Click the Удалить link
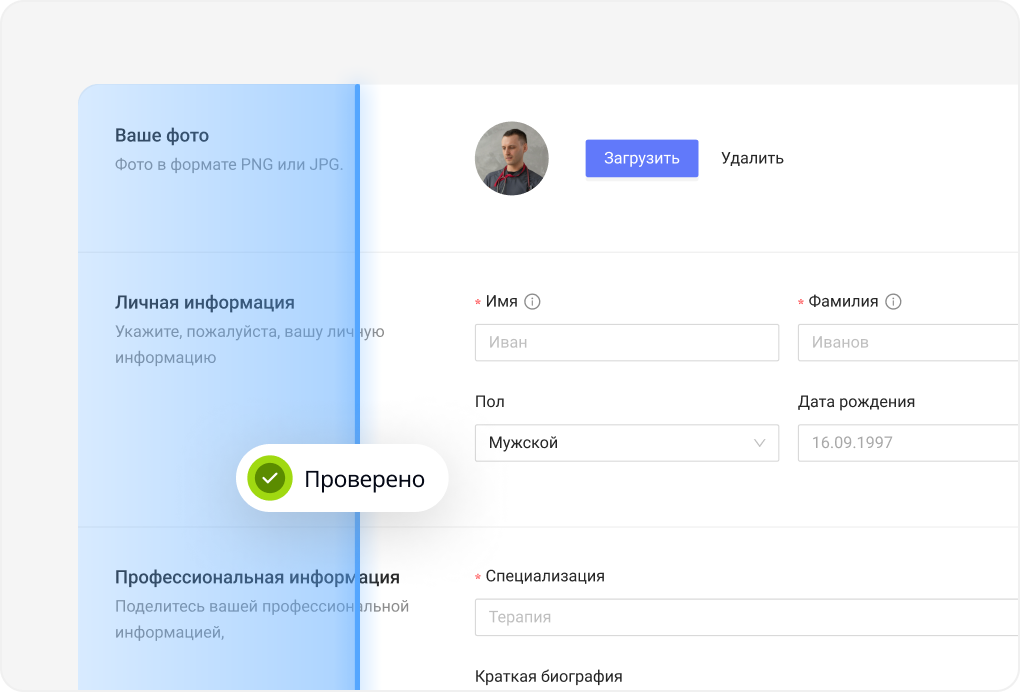Screen dimensions: 1020x692 tap(752, 158)
